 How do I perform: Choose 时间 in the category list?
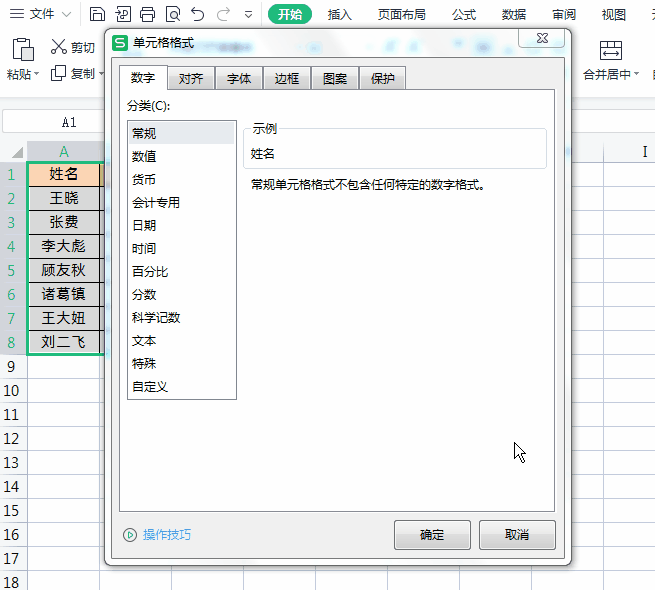181,248
